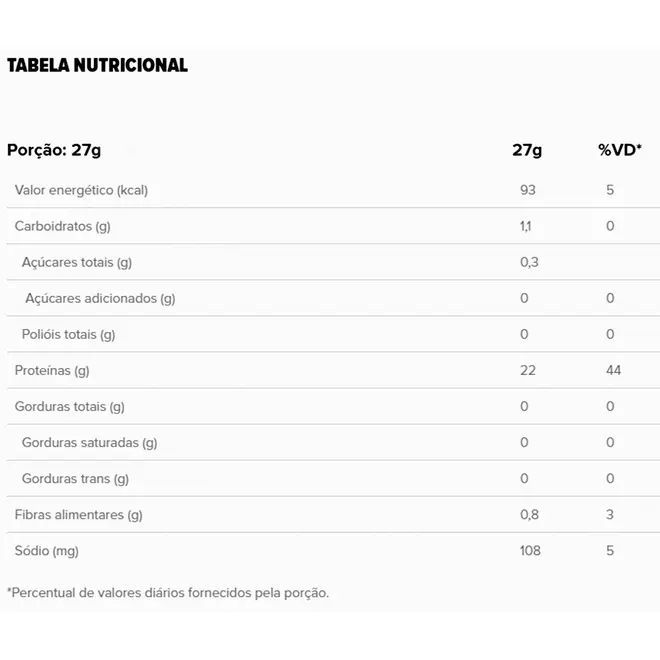Image resolution: width=660 pixels, height=660 pixels.
Task: Click the %VD* column header
Action: (620, 150)
